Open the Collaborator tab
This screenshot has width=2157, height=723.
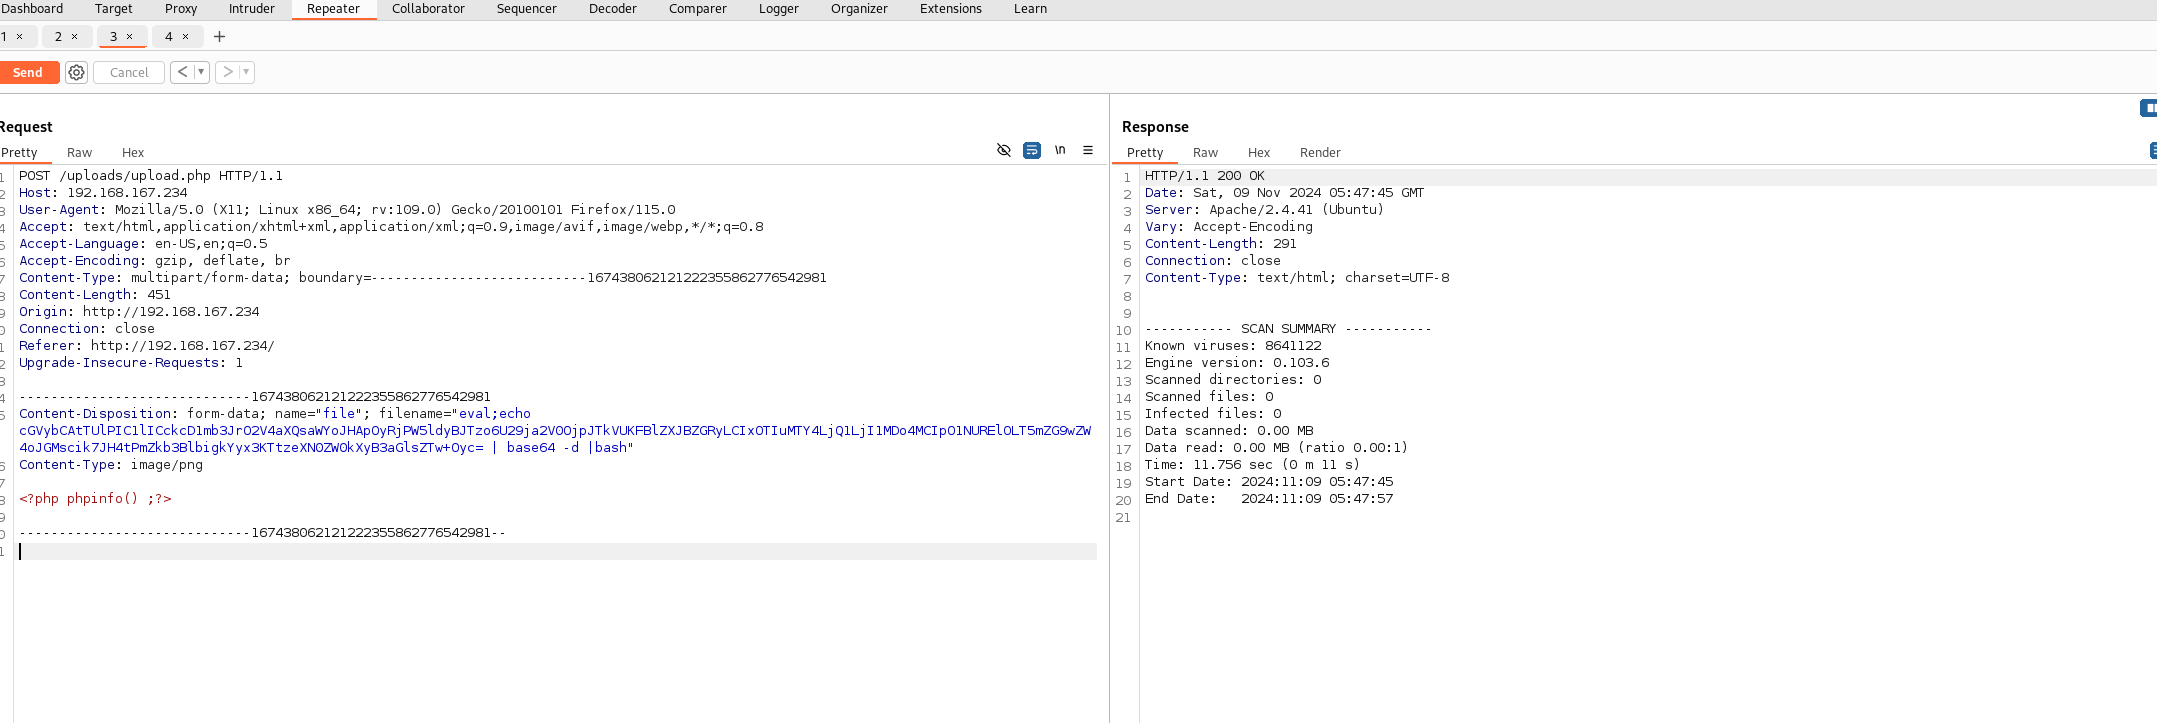(428, 8)
